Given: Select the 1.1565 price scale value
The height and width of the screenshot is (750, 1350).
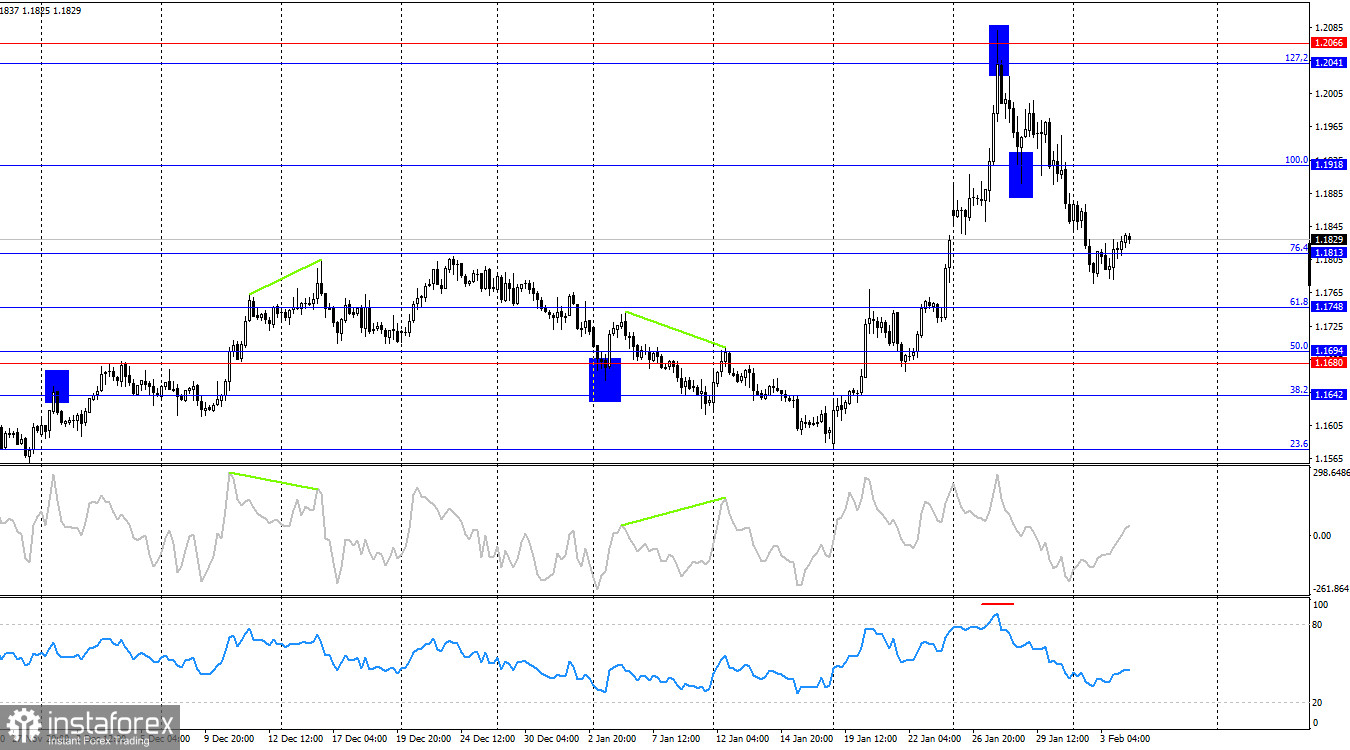Looking at the screenshot, I should (1329, 459).
